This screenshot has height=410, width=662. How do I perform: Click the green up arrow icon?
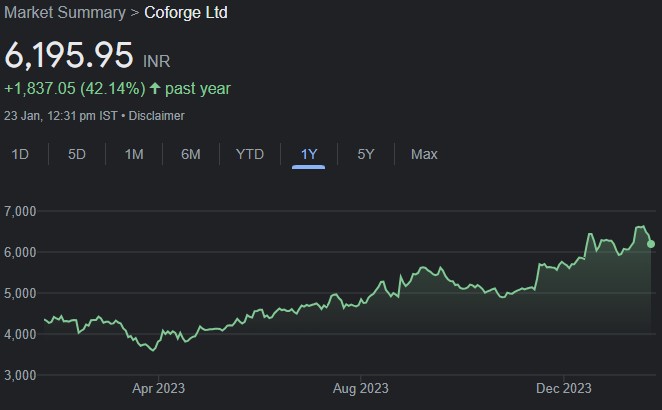(x=155, y=88)
